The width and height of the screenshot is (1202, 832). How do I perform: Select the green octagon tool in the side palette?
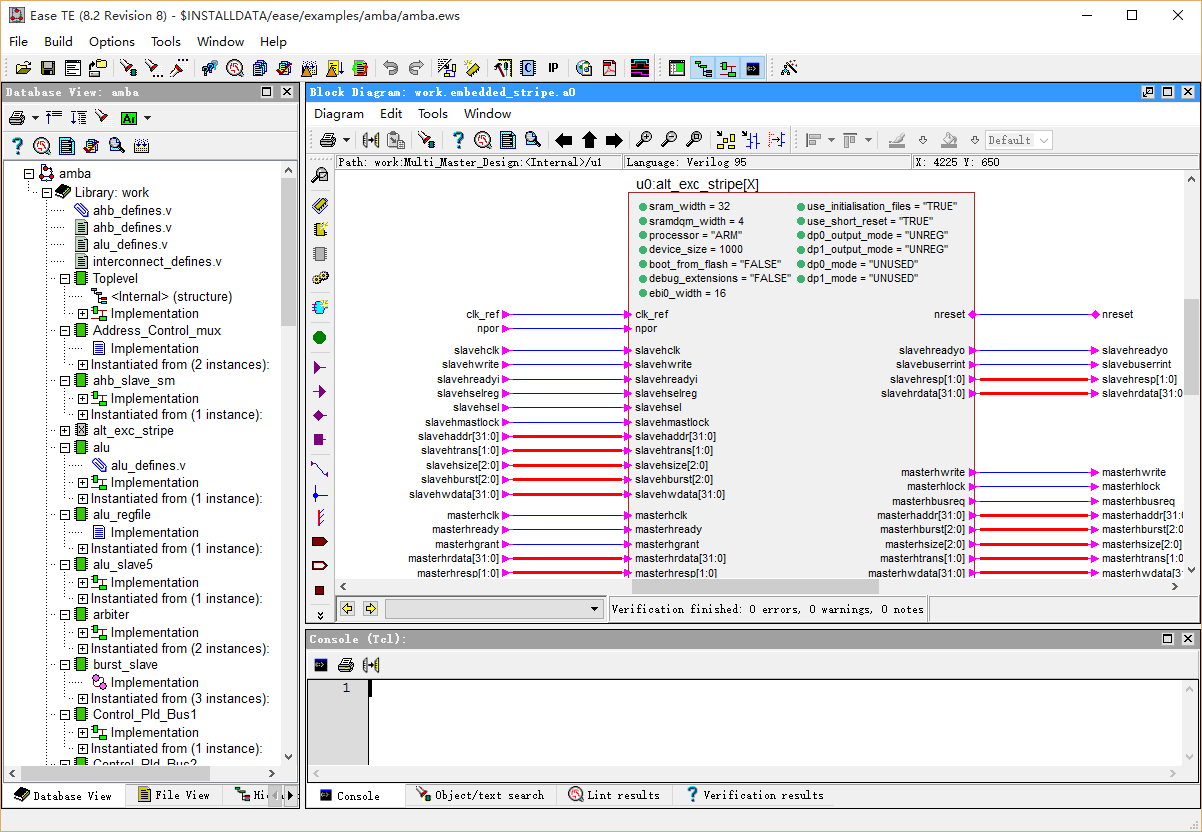point(320,337)
